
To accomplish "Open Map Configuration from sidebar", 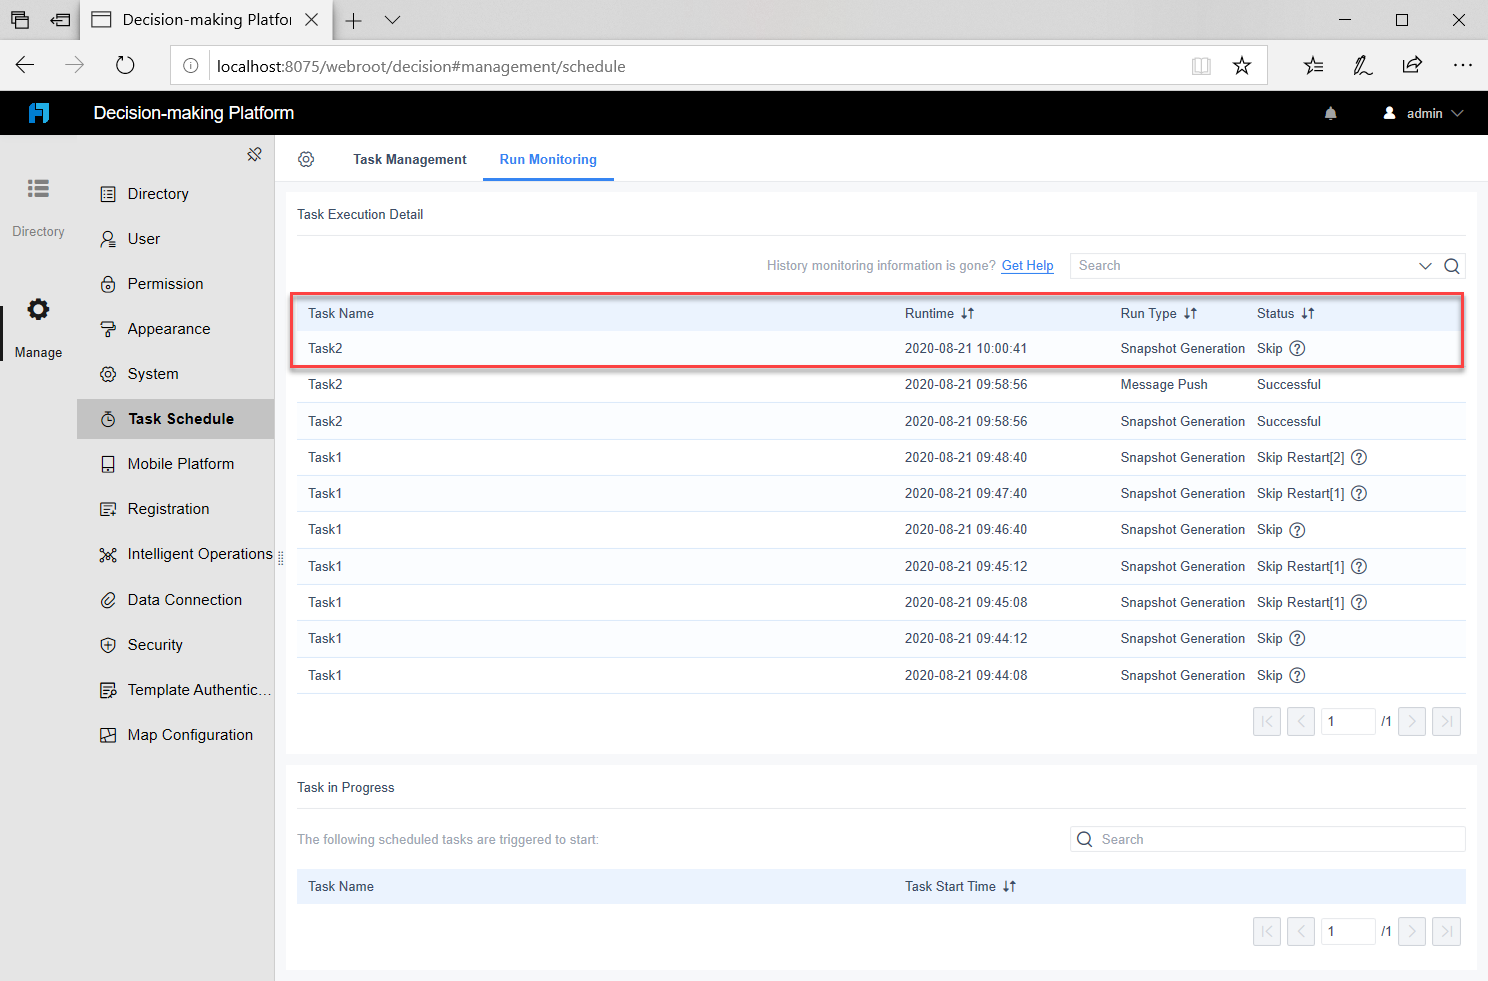I will coord(189,734).
